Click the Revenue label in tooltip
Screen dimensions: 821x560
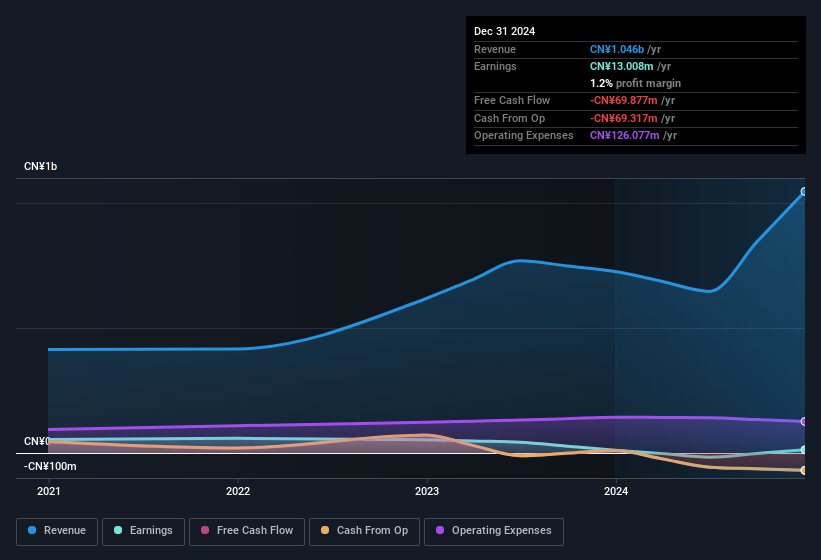click(495, 49)
